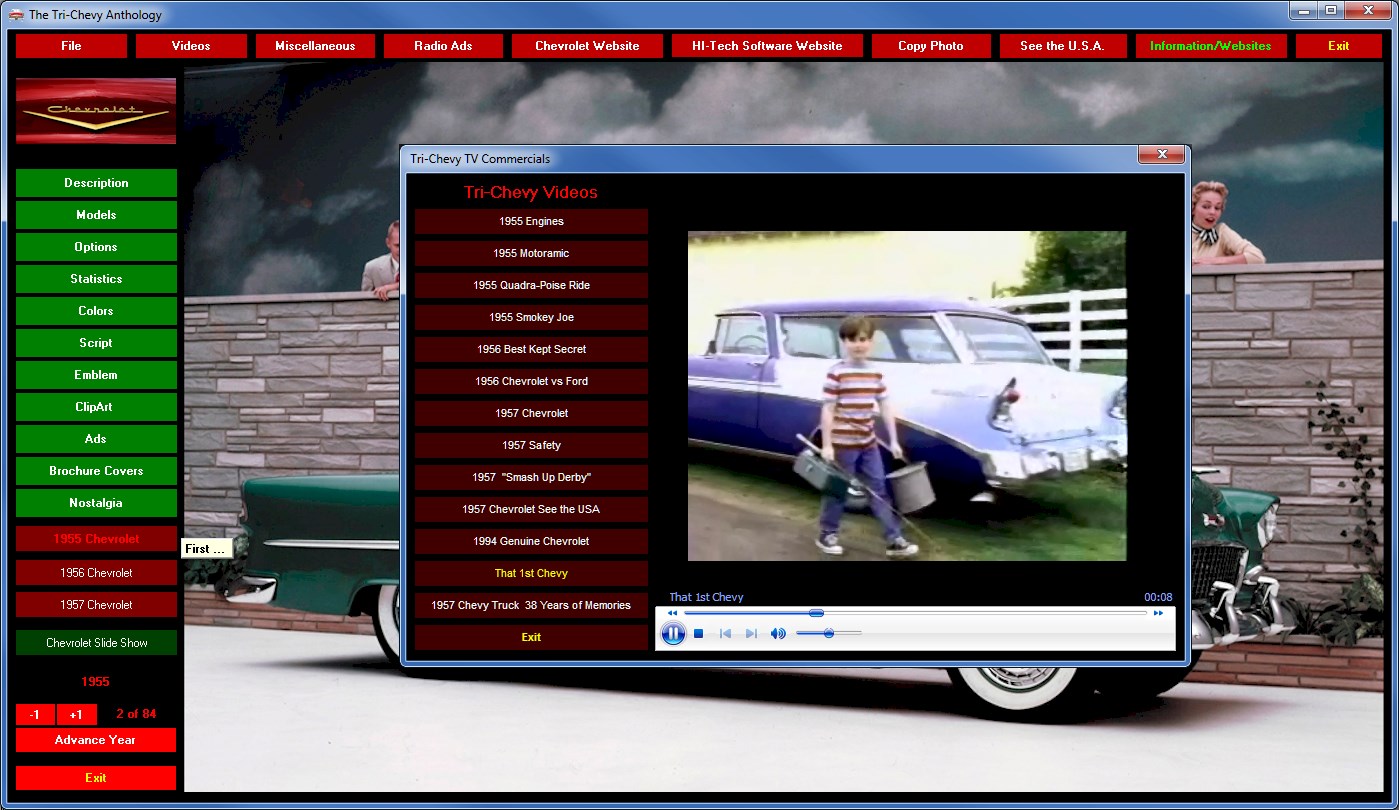Play the 1956 Best Kept Secret video

tap(531, 350)
